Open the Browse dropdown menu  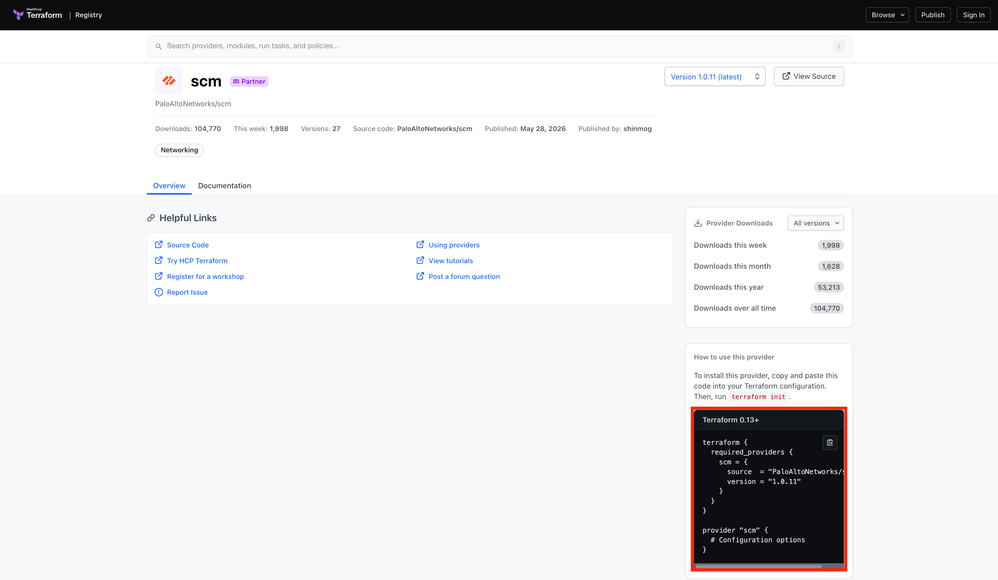pyautogui.click(x=887, y=15)
